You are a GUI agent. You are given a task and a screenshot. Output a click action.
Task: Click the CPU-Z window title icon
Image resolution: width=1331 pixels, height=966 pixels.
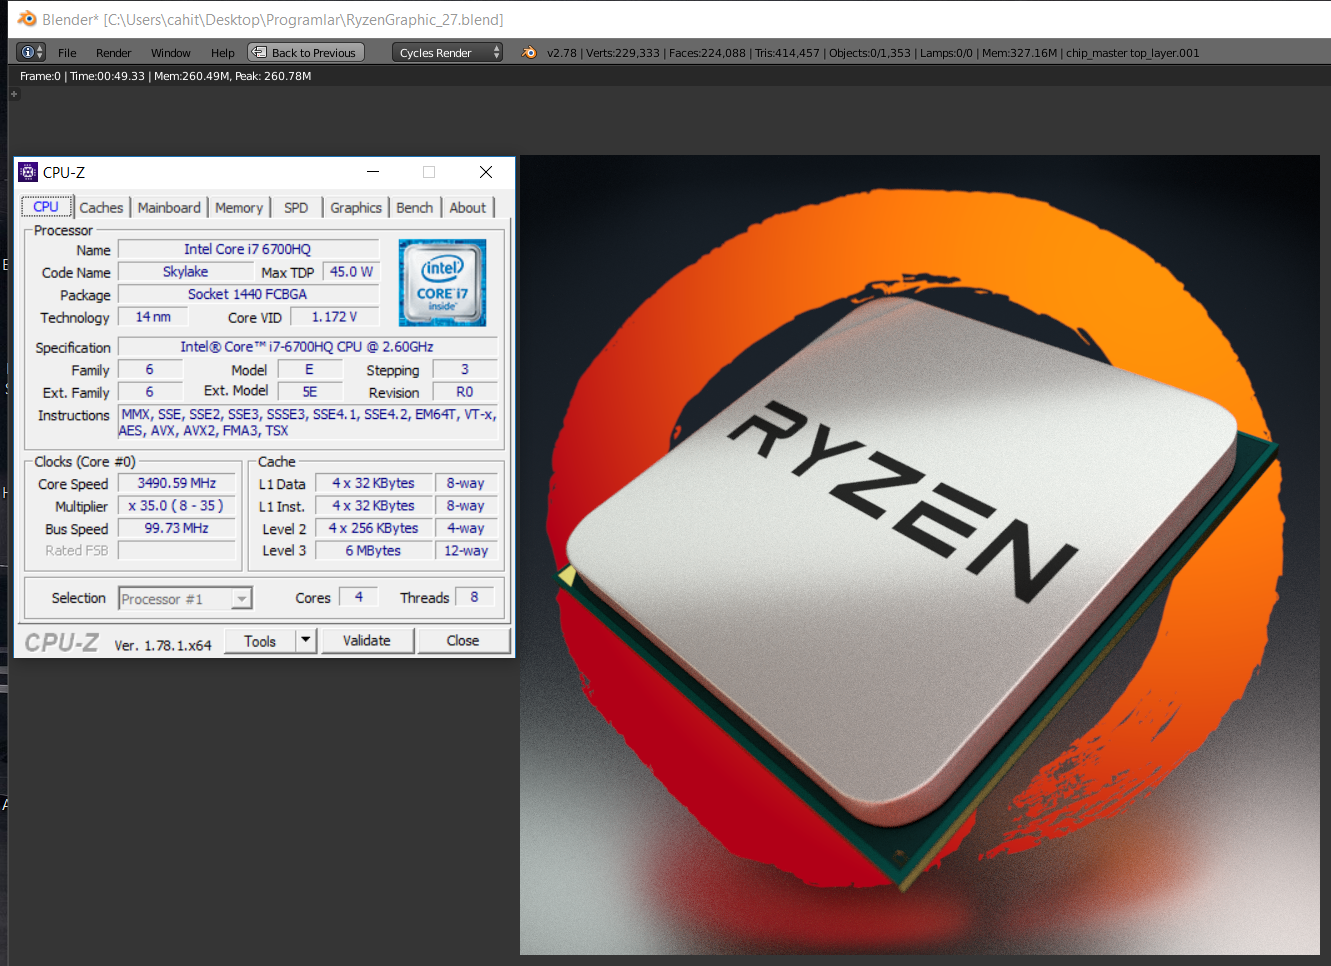click(28, 172)
